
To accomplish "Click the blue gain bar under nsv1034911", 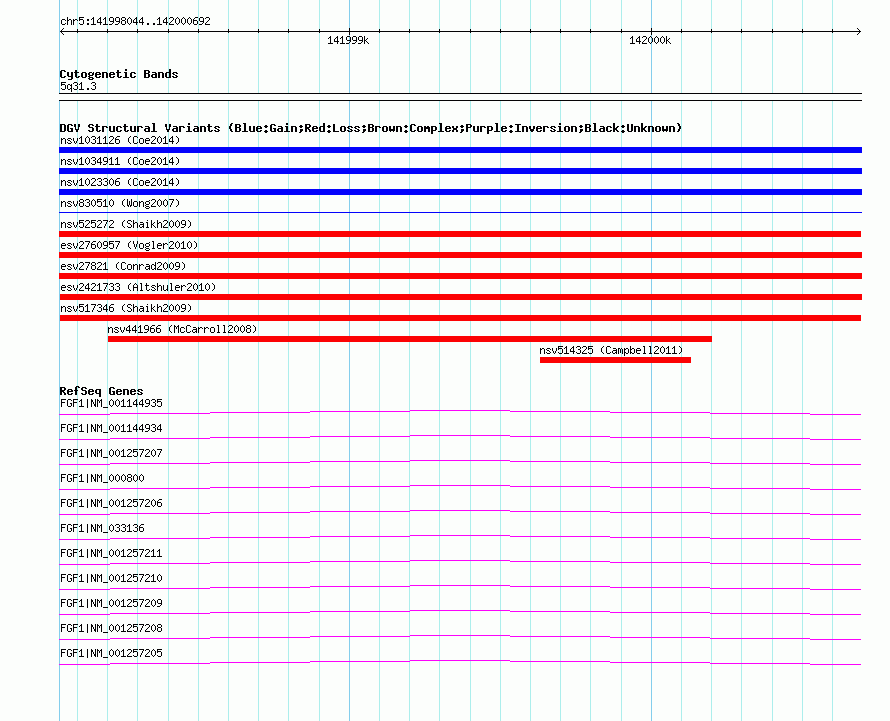I will tap(460, 171).
